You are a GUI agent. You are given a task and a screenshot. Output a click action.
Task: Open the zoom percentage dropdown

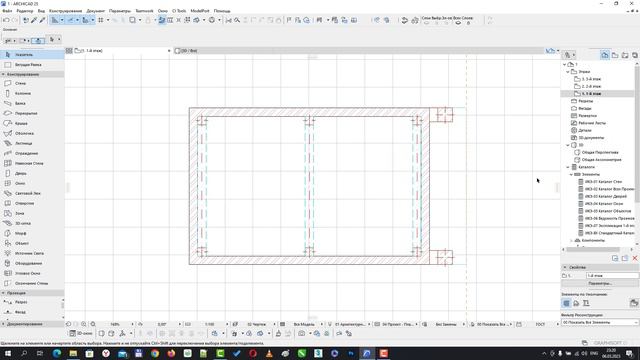[132, 324]
